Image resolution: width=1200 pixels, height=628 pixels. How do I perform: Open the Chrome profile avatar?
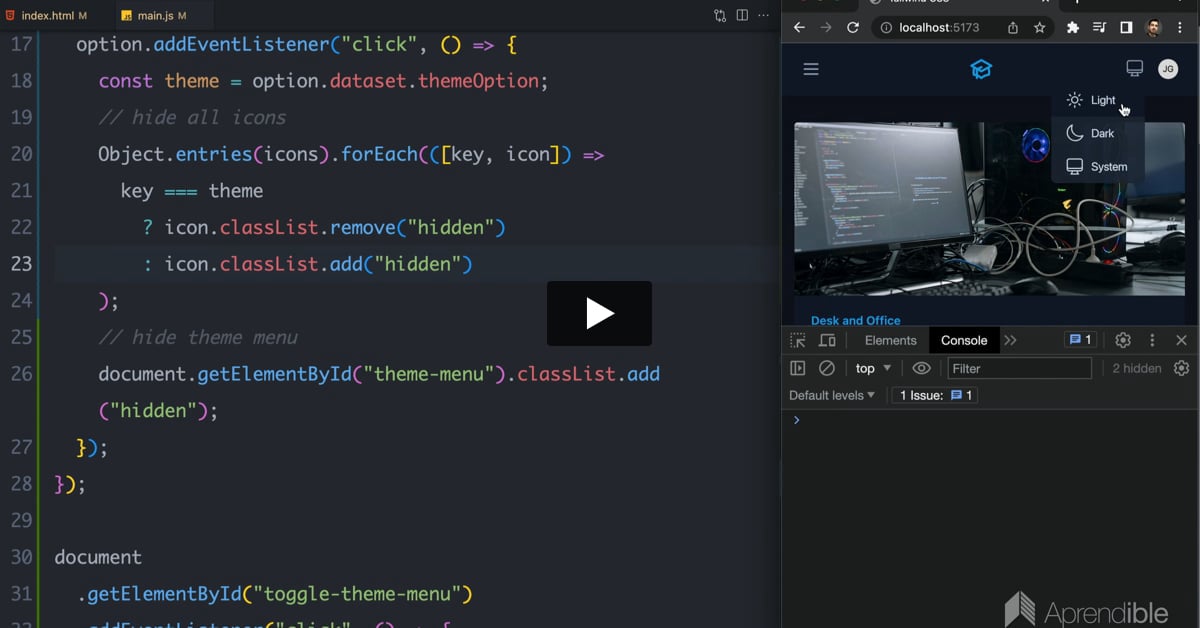tap(1153, 28)
